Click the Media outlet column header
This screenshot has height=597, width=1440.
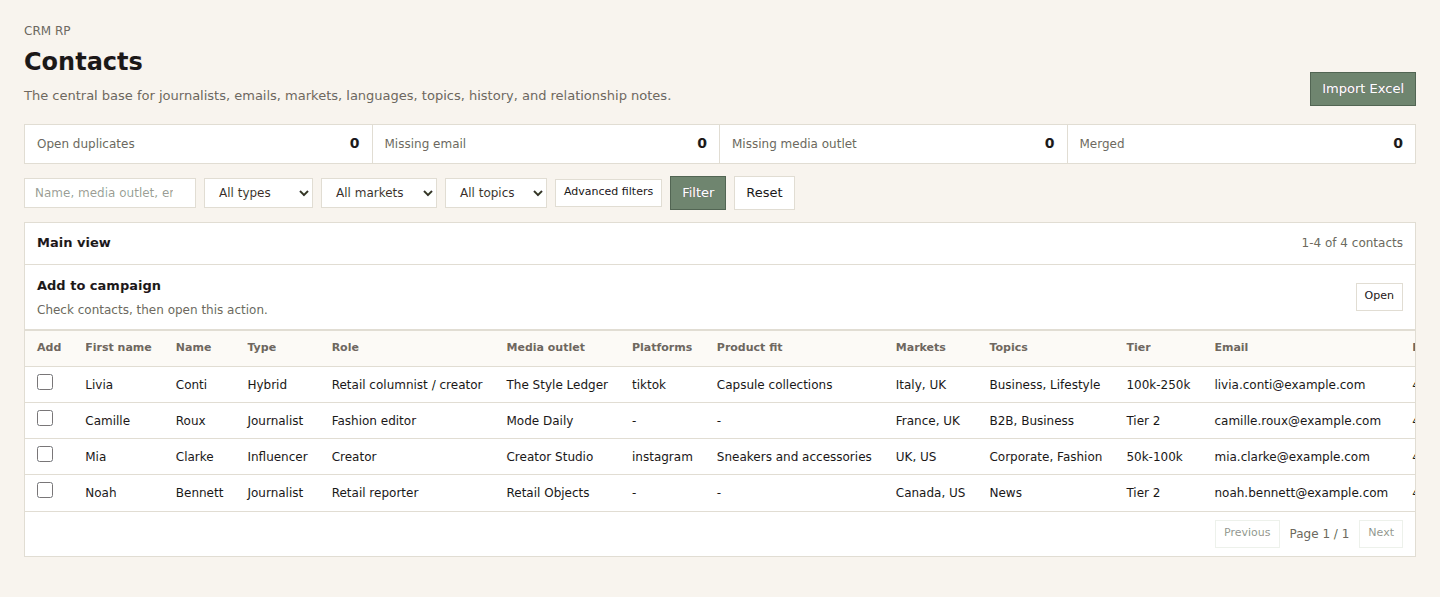(546, 348)
